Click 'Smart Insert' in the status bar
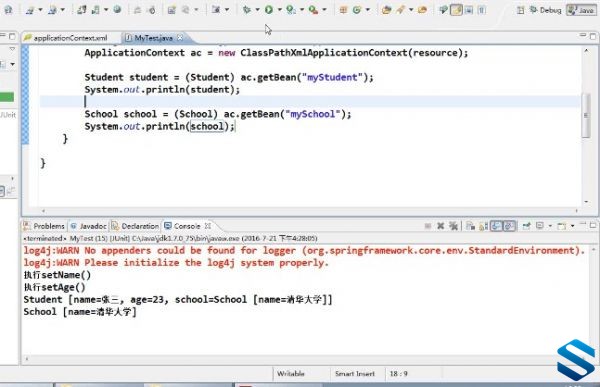This screenshot has height=387, width=600. tap(355, 374)
